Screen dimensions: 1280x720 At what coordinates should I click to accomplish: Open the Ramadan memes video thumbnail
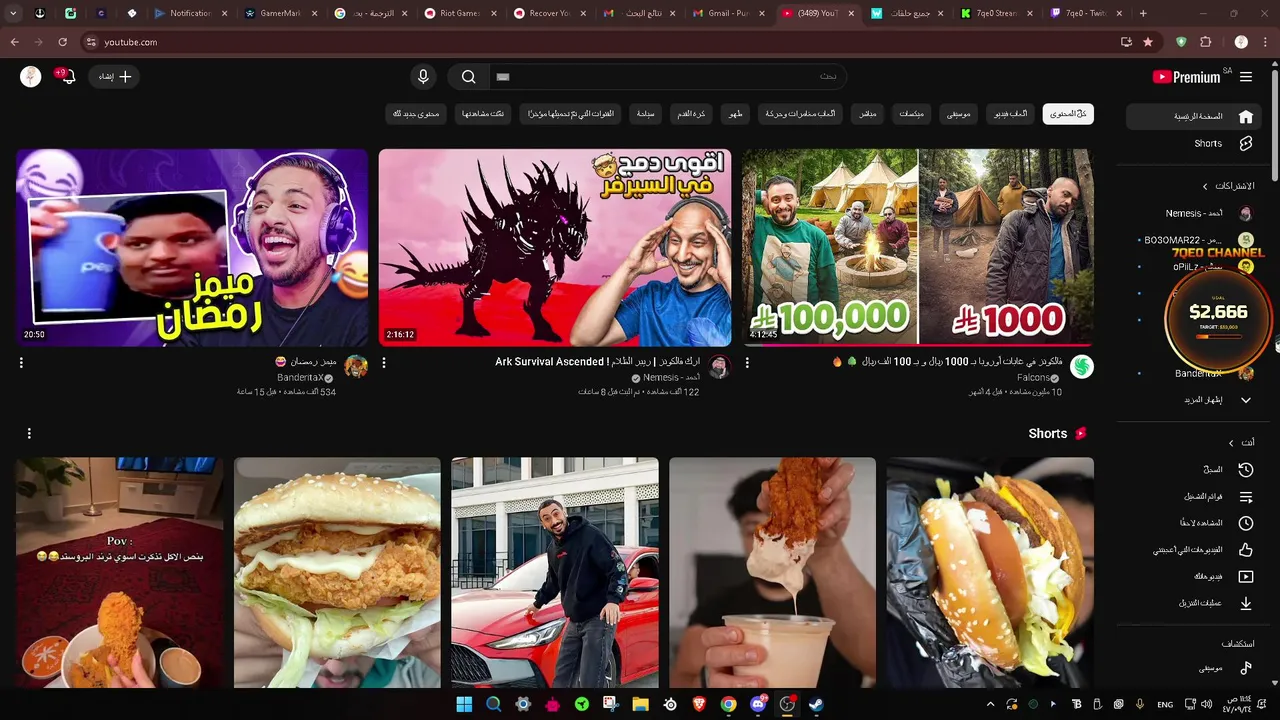click(192, 247)
